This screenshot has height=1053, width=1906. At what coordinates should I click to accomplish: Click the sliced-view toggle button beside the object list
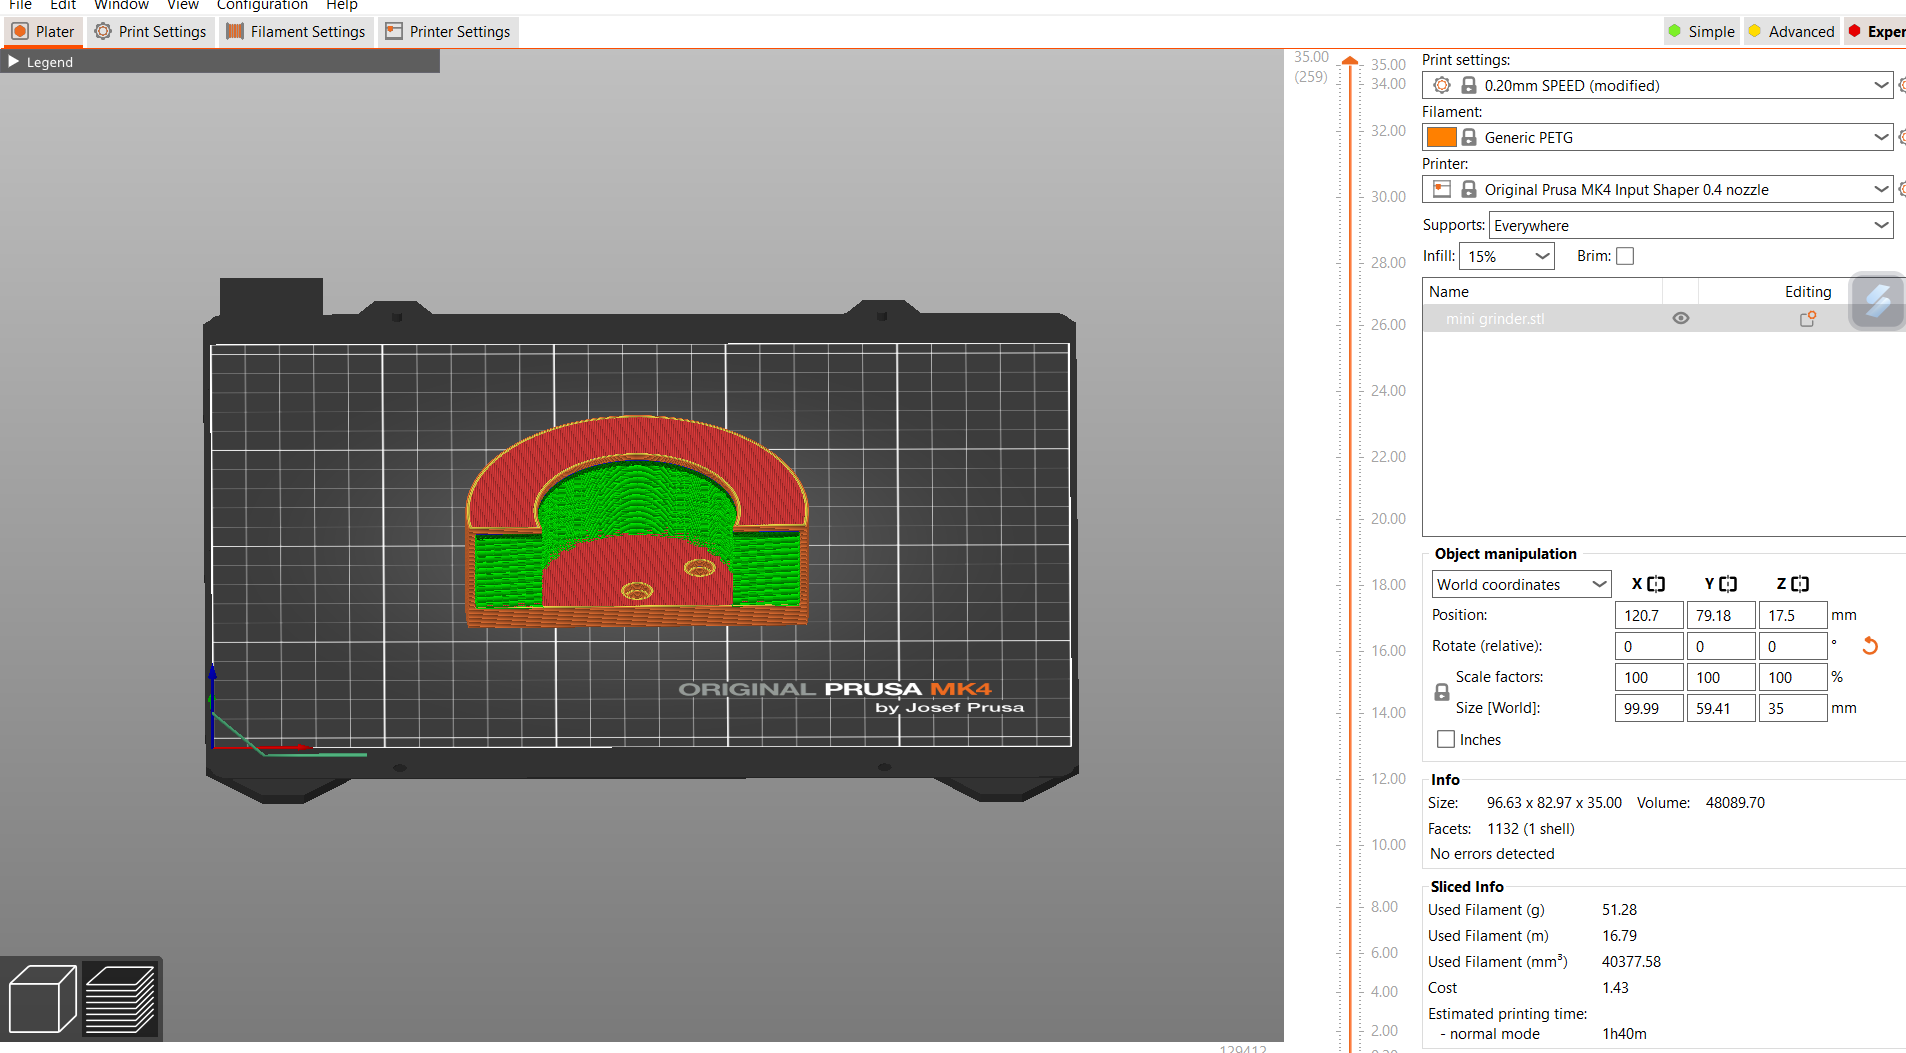coord(1878,300)
